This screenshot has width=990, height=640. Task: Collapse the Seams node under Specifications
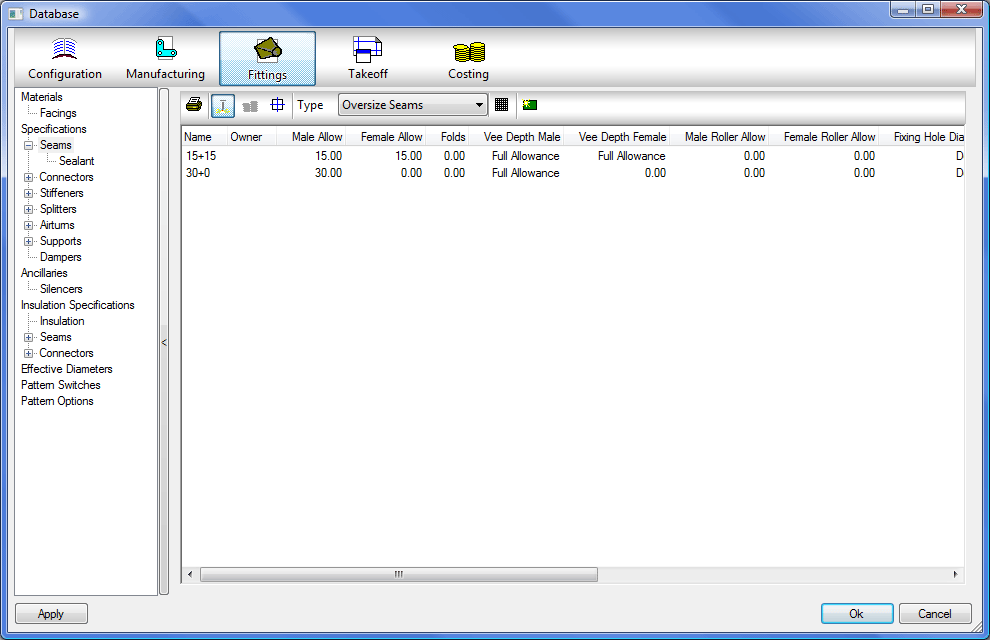tap(28, 145)
